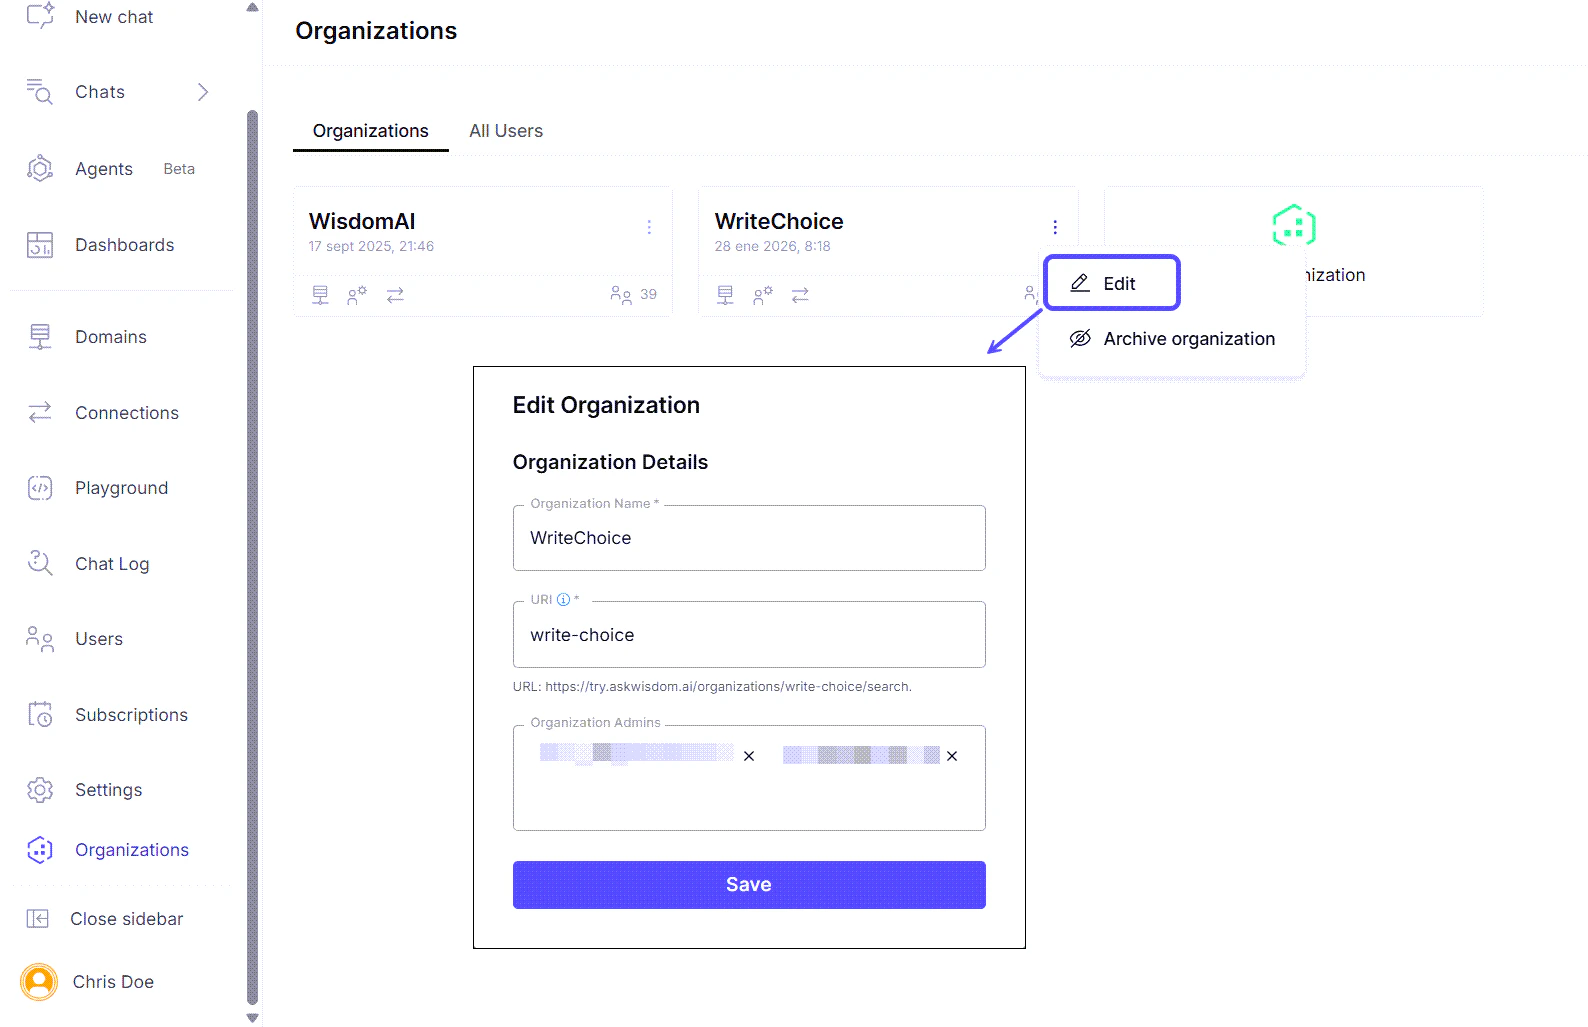Open the three-dot menu on WriteChoice card
Screen dimensions: 1588x1027
click(x=1054, y=226)
